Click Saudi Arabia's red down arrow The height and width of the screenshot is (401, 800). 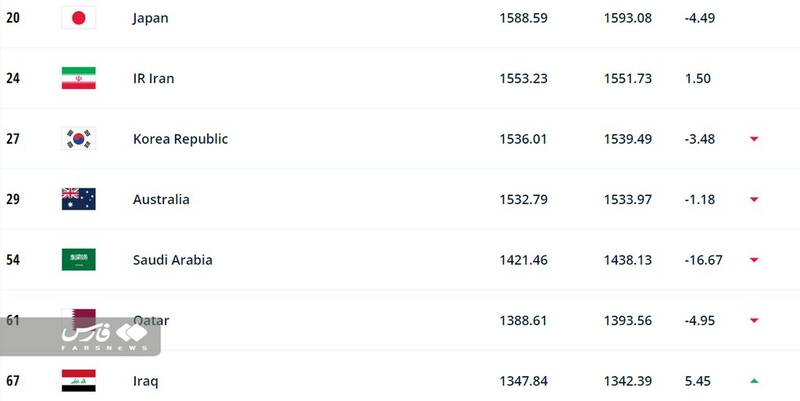point(754,261)
